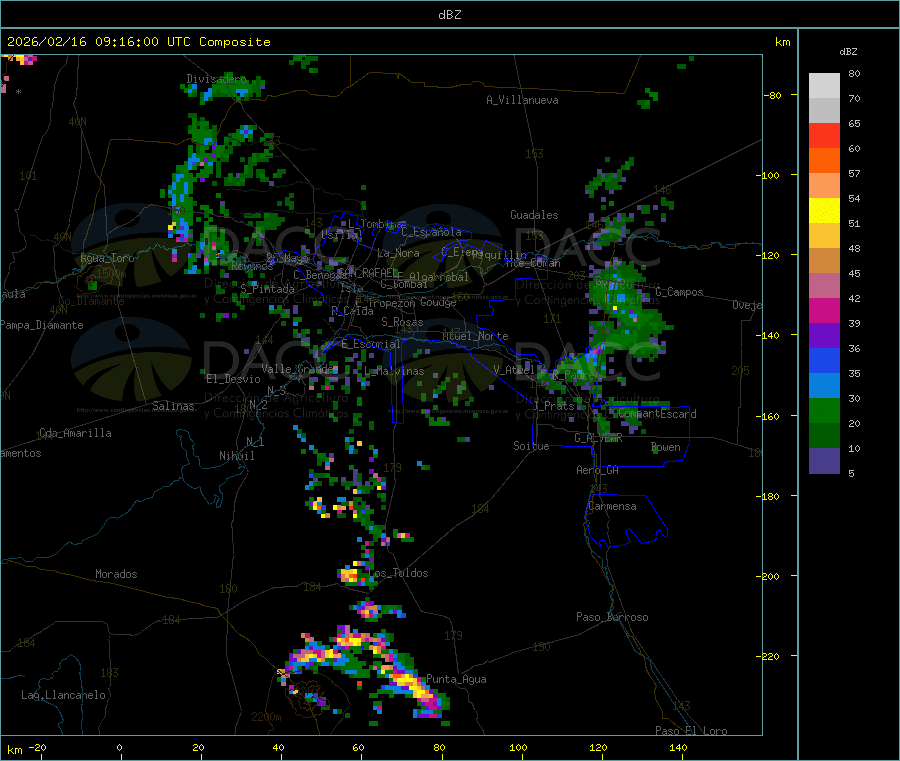Click the '0' tick on the bottom axis
The width and height of the screenshot is (900, 761).
(x=119, y=747)
